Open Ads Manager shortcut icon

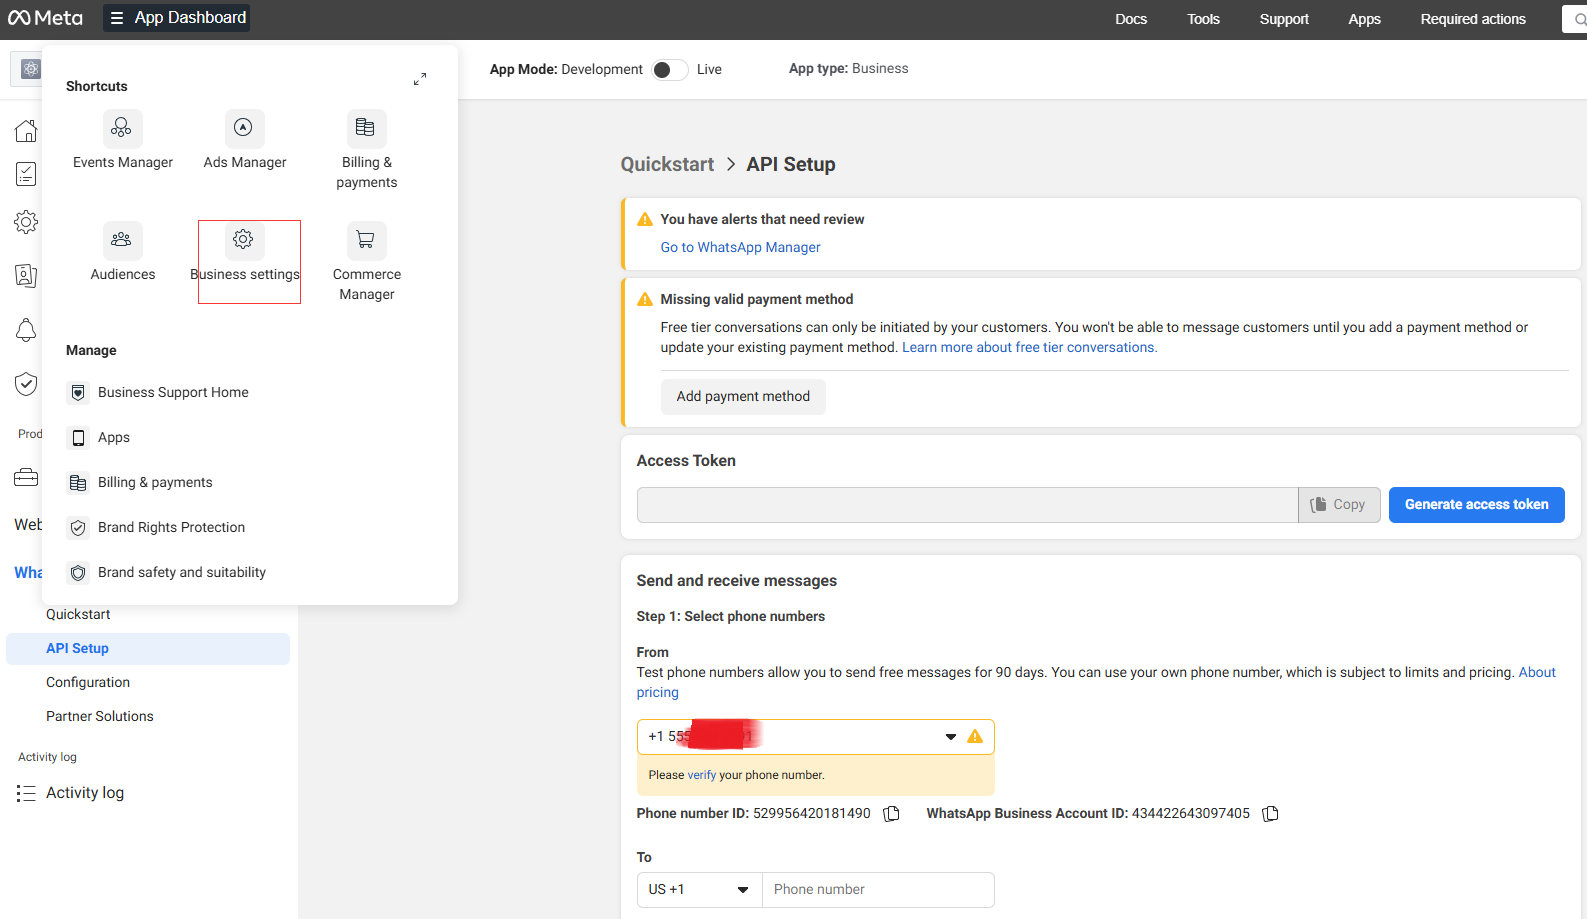click(x=244, y=128)
